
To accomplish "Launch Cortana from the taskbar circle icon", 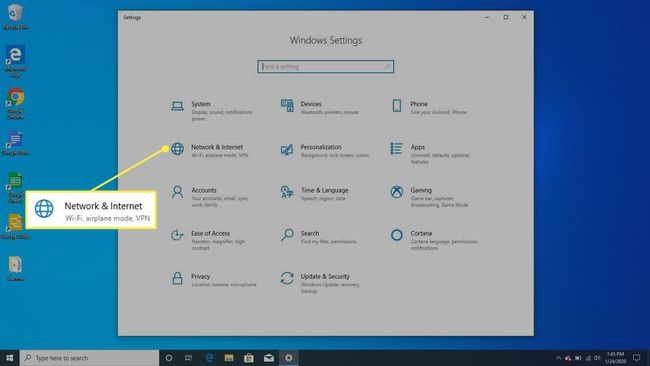I will [169, 358].
